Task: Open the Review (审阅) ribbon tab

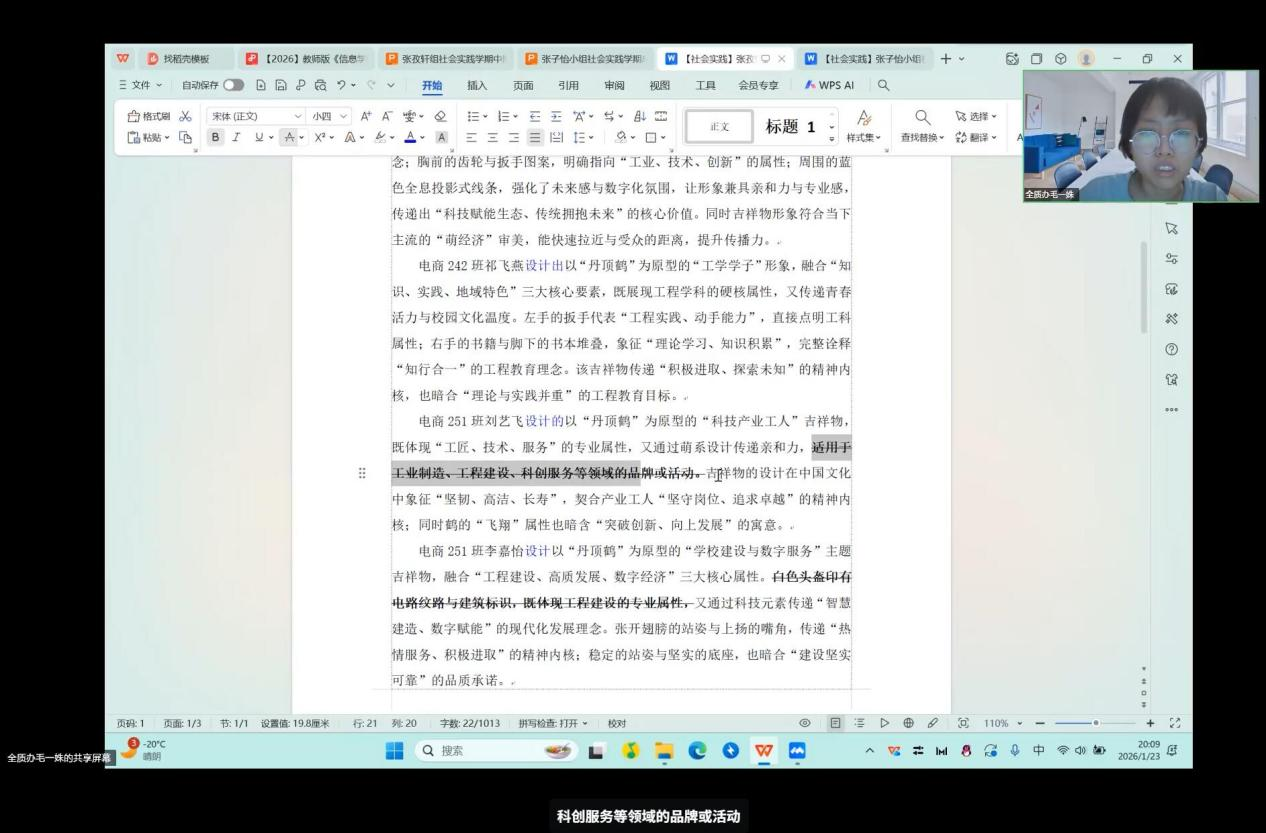Action: [615, 86]
